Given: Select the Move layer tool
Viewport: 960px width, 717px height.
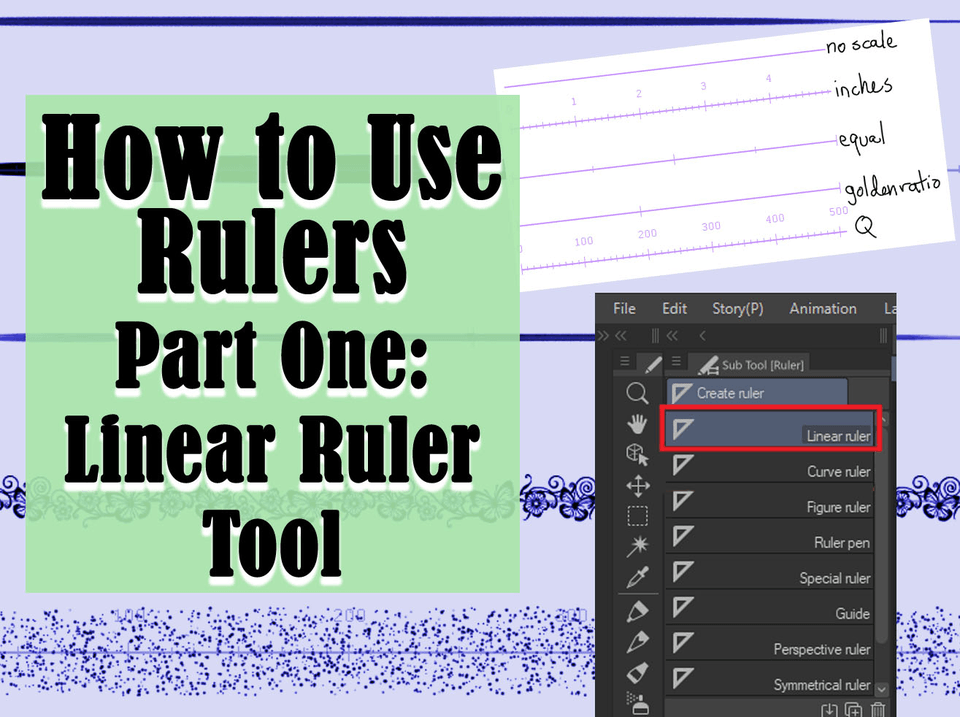Looking at the screenshot, I should point(637,486).
